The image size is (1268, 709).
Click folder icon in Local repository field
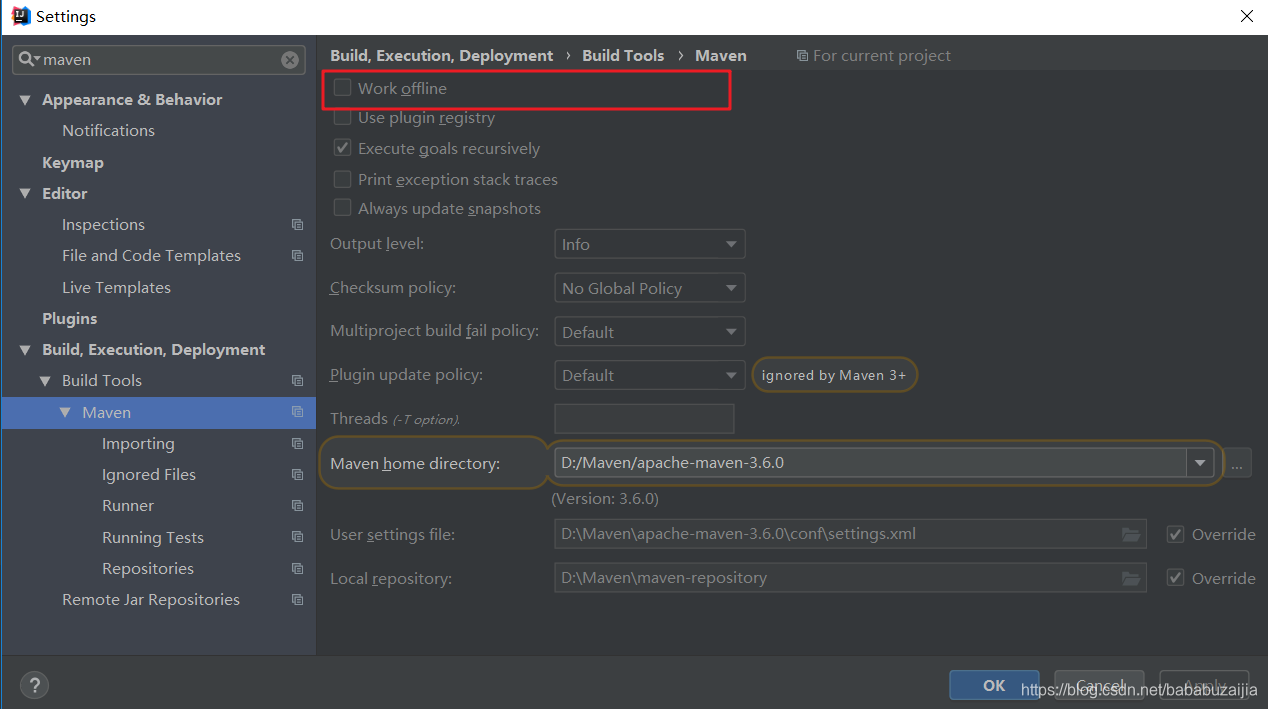[1131, 578]
